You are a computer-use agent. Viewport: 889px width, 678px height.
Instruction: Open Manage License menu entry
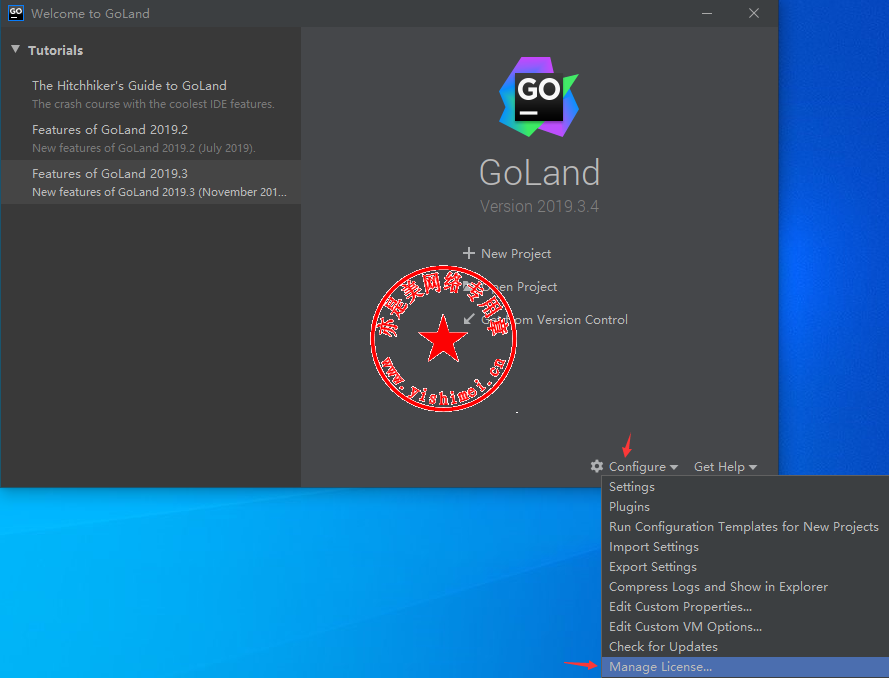tap(745, 667)
